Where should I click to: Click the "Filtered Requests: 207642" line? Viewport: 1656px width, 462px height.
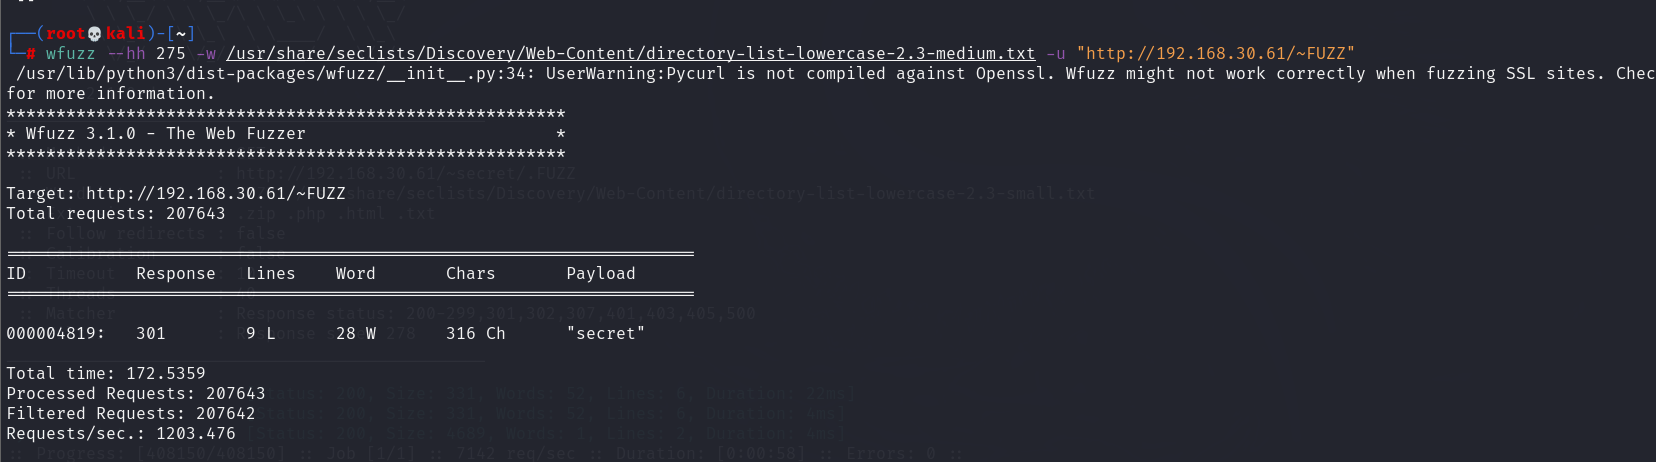tap(130, 414)
